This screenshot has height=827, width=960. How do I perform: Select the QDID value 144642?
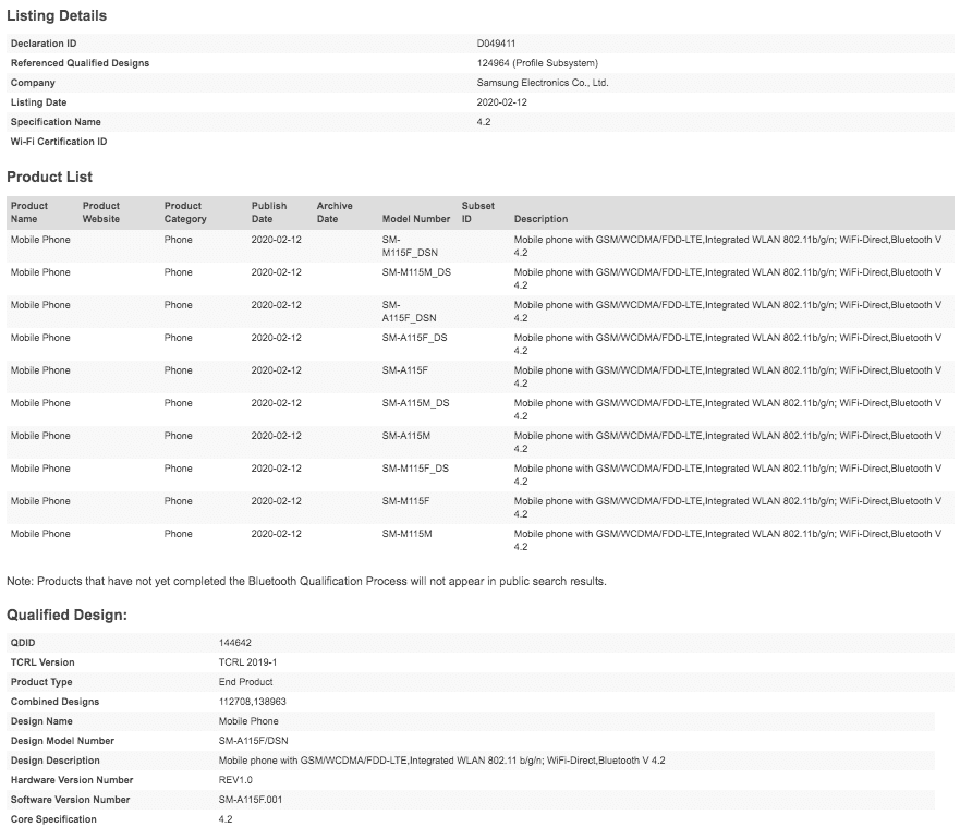click(x=235, y=643)
